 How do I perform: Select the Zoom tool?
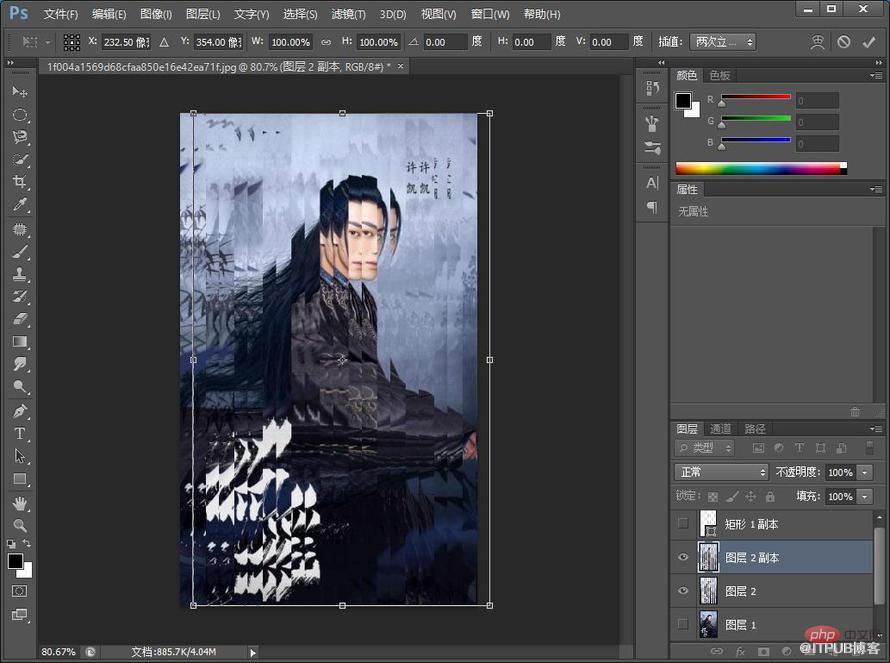click(x=20, y=526)
